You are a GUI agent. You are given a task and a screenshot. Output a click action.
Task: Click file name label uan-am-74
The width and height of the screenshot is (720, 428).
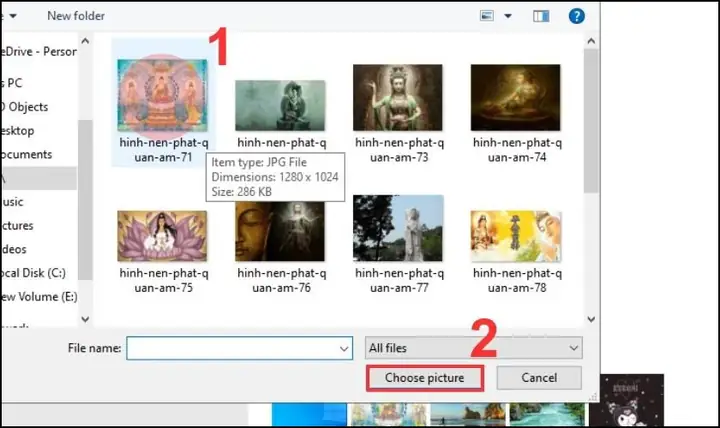[x=517, y=158]
